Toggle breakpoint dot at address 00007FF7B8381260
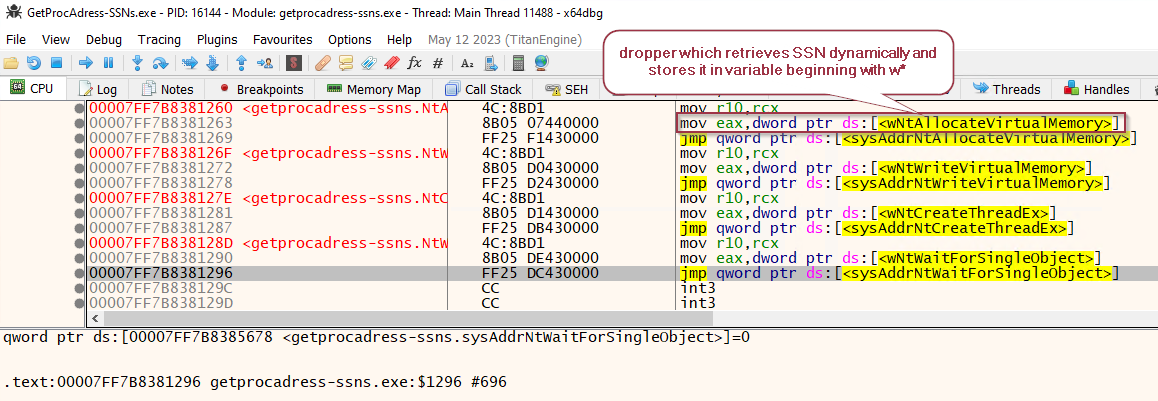This screenshot has height=401, width=1158. [x=79, y=109]
